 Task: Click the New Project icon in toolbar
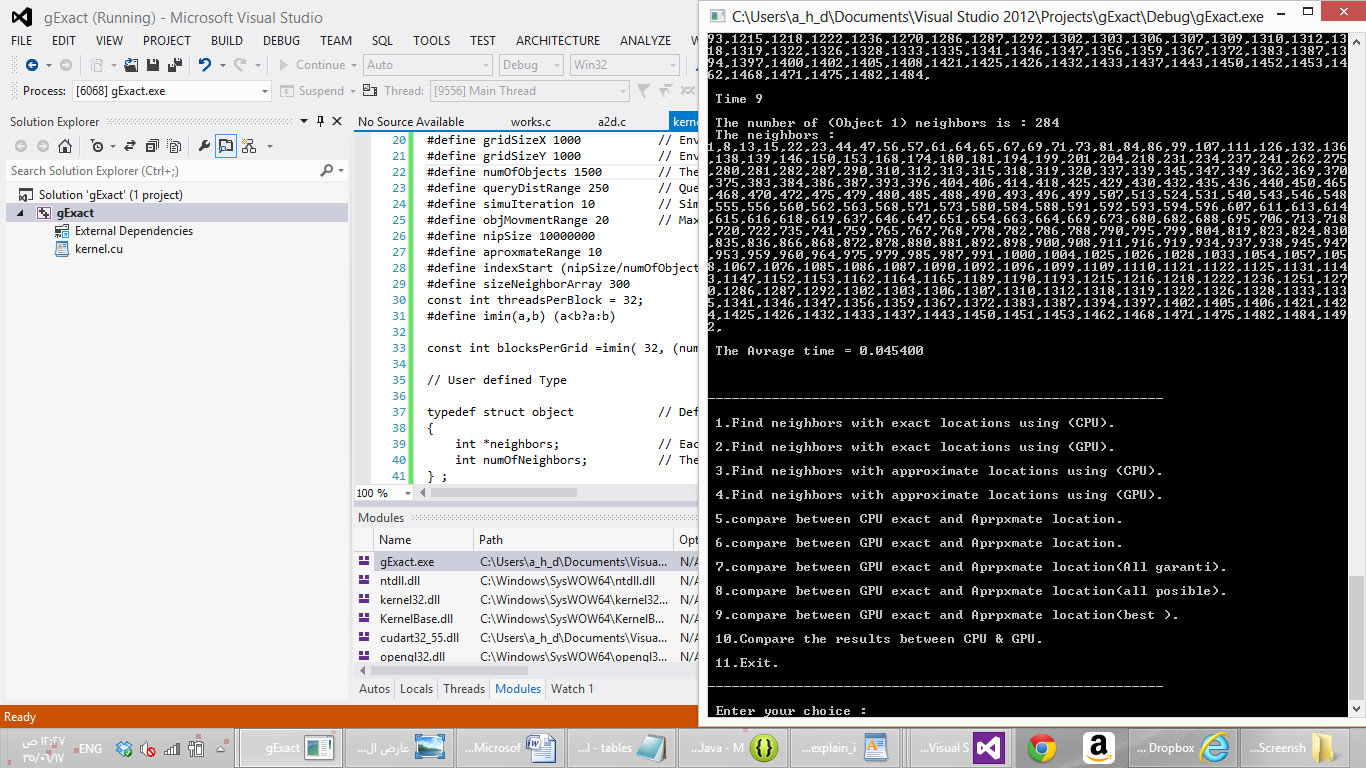[x=97, y=65]
